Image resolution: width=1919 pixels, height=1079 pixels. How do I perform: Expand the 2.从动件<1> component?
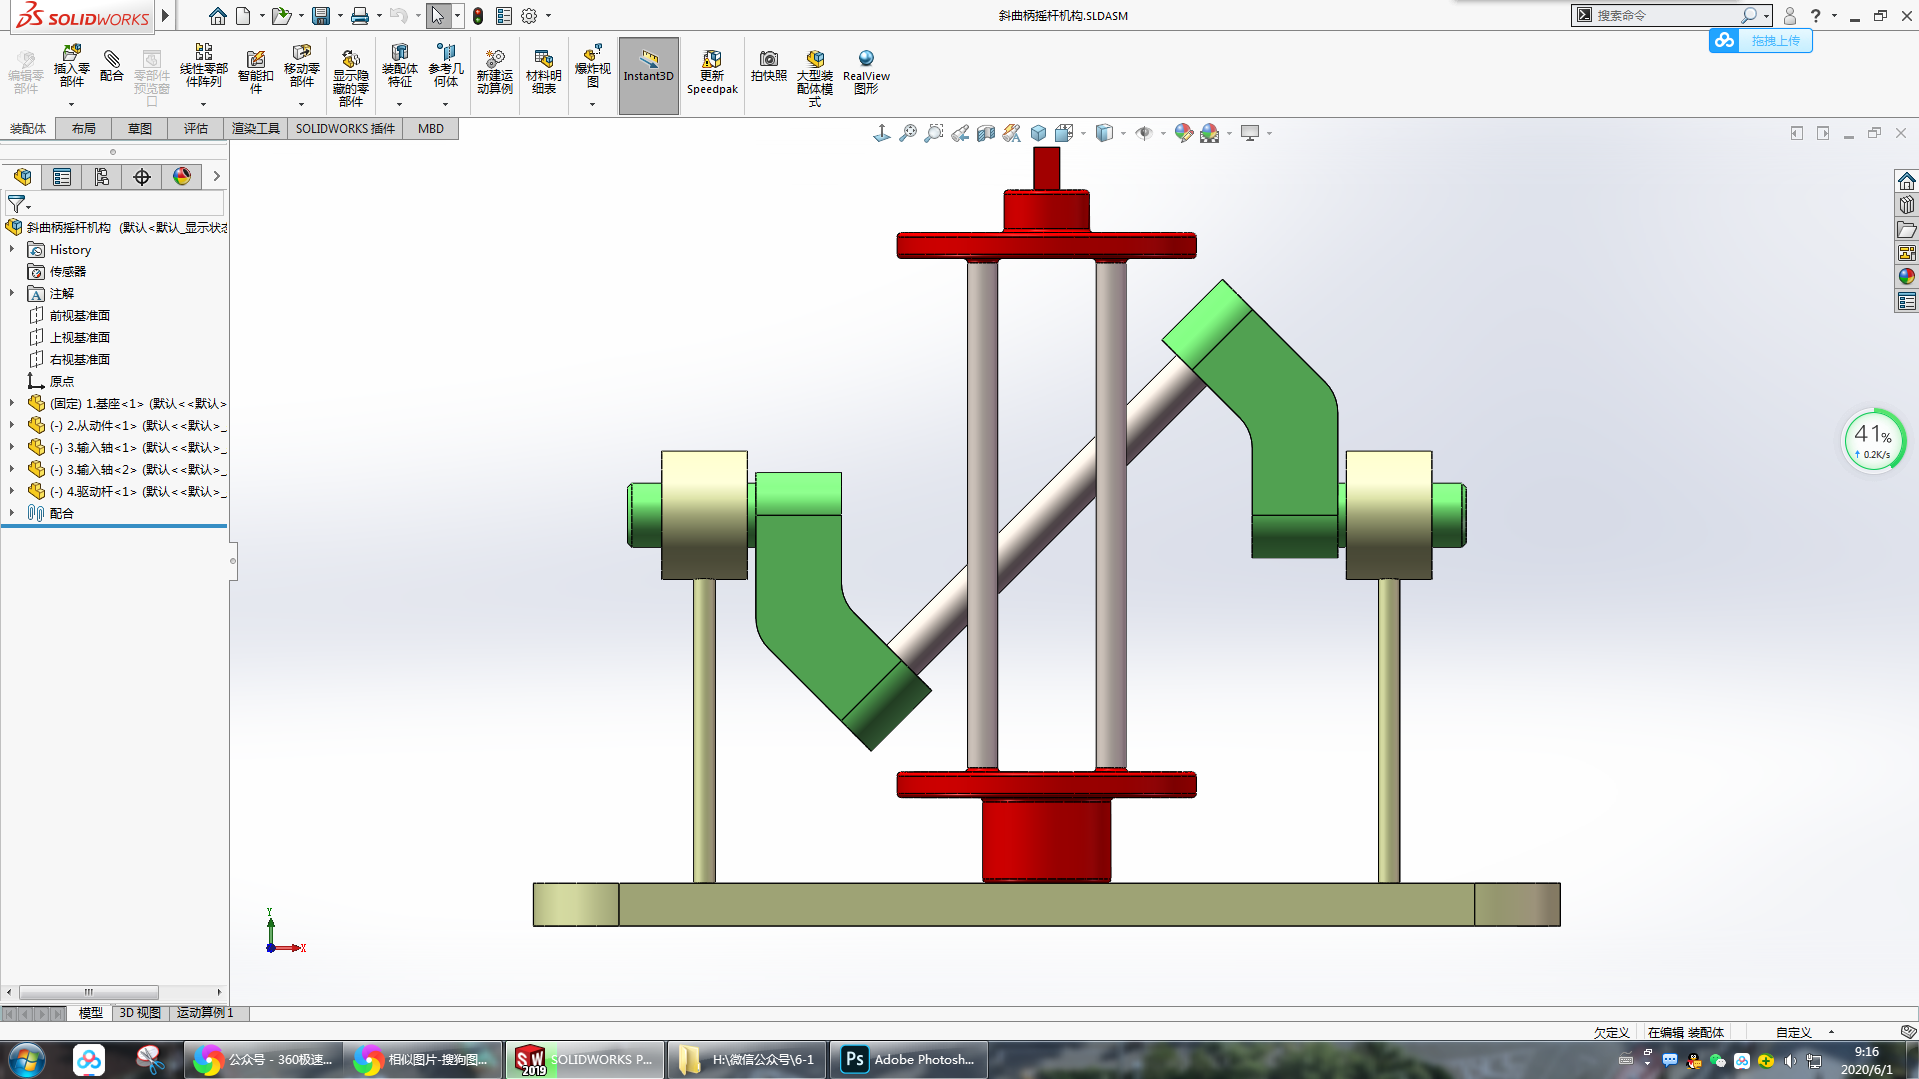point(12,425)
